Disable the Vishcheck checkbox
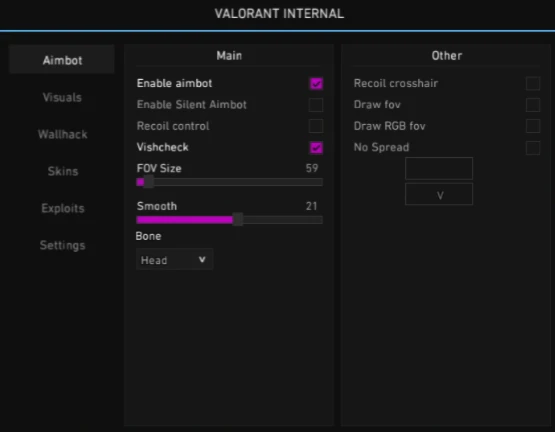Image resolution: width=555 pixels, height=432 pixels. (x=316, y=147)
